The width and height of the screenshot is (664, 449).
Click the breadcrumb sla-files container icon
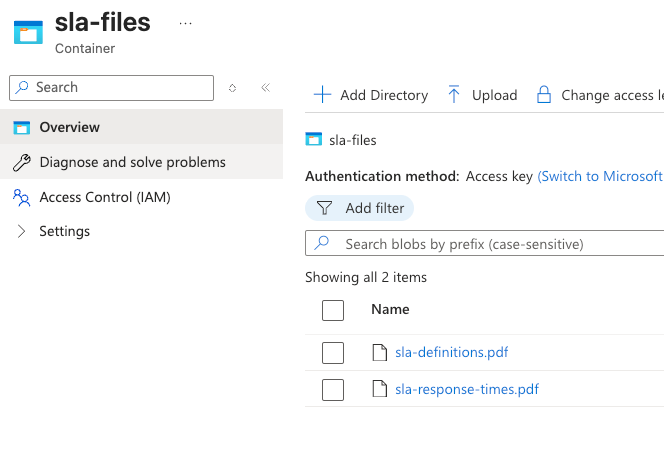coord(314,140)
